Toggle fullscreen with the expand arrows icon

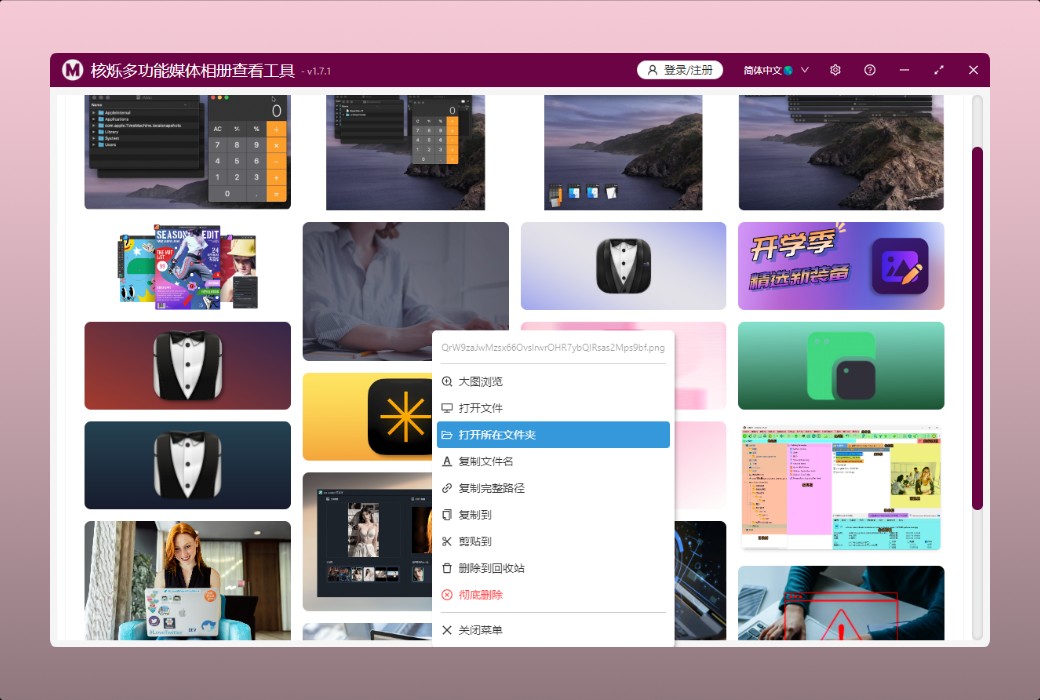939,70
